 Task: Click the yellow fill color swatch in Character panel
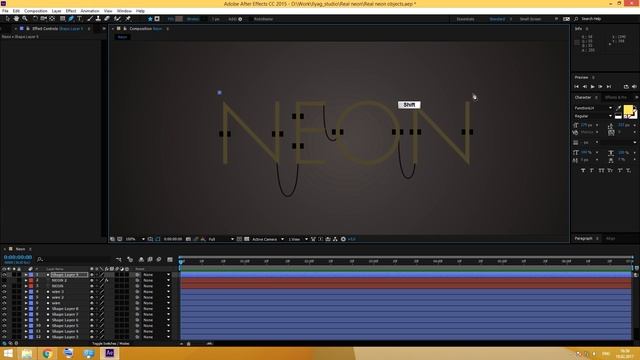(x=628, y=109)
